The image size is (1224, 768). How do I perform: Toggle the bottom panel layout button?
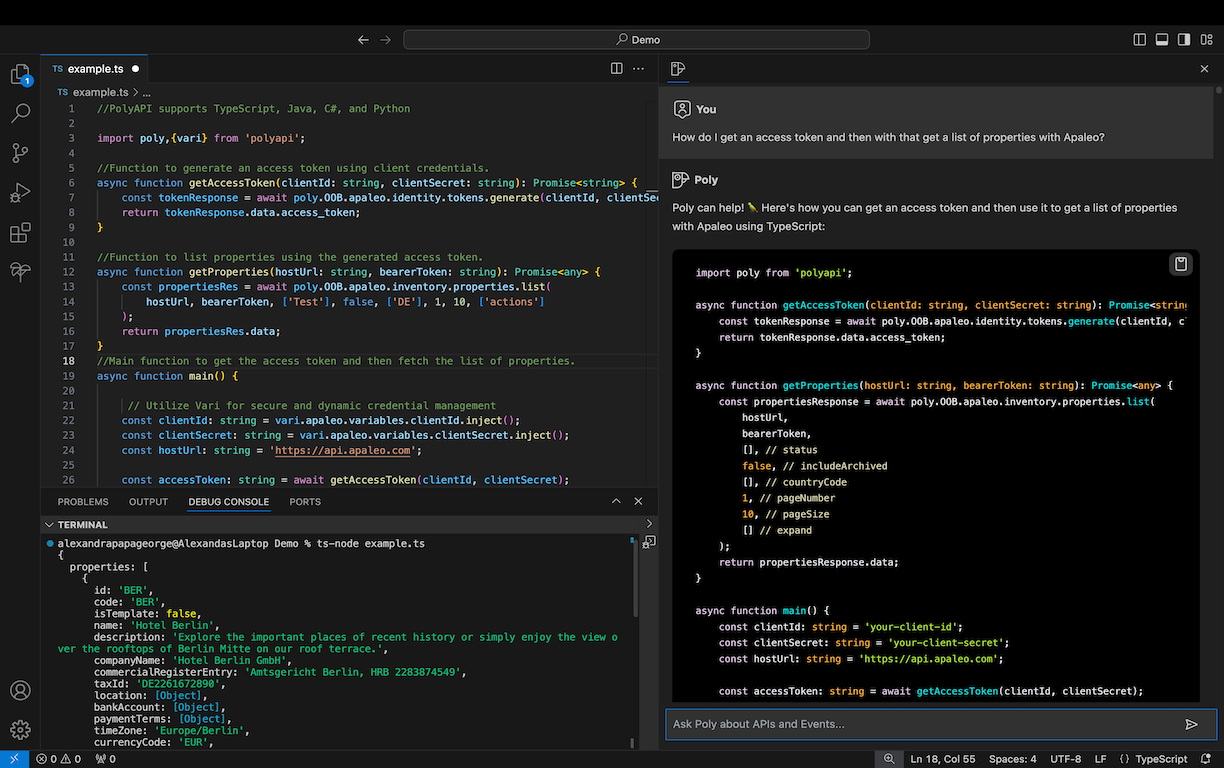[x=1162, y=40]
